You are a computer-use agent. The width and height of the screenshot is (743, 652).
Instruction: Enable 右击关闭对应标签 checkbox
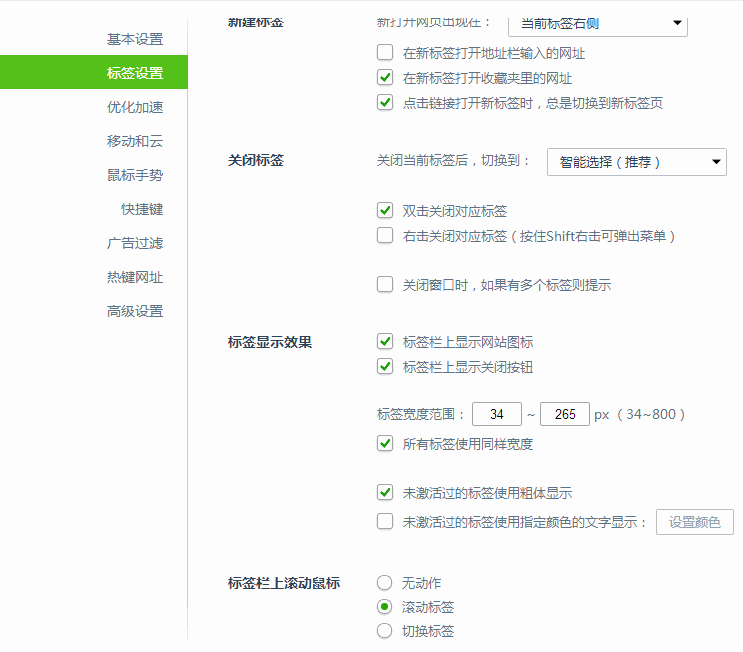[385, 236]
